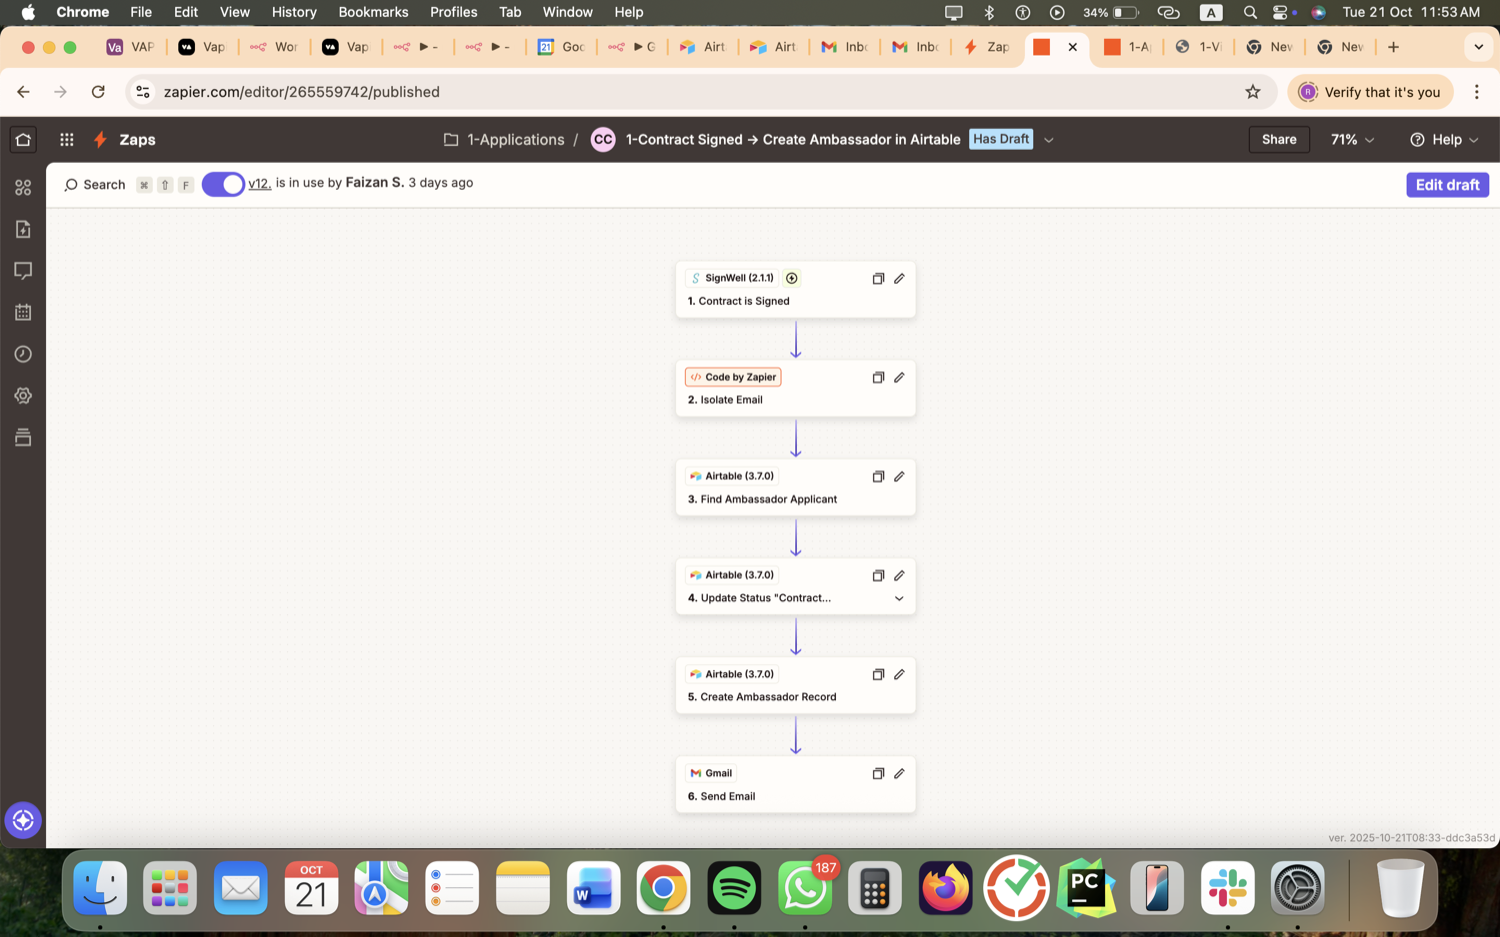Open Spotlight search in menu bar
This screenshot has height=937, width=1500.
tap(1250, 12)
